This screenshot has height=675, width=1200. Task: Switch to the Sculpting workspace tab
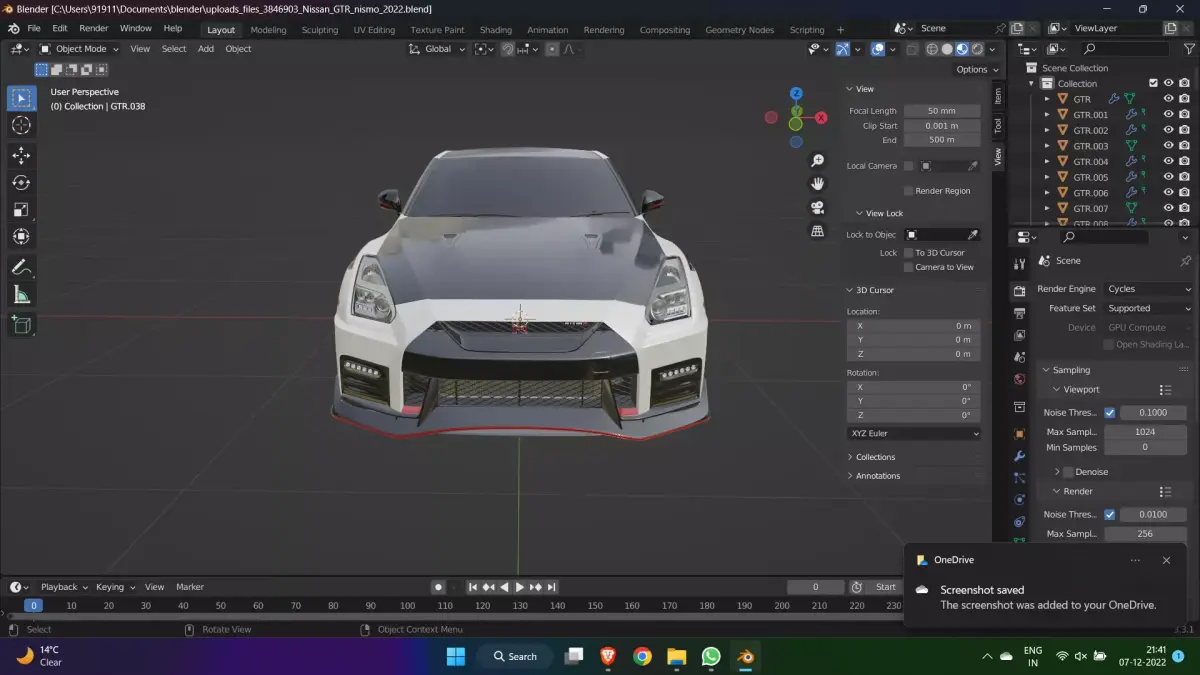click(x=320, y=29)
